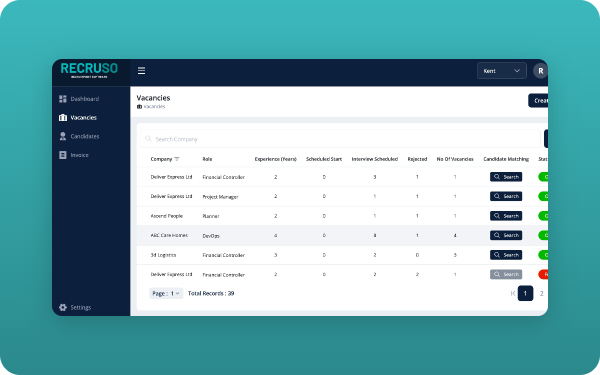Screen dimensions: 600x375
Task: Click green status badge for ABC Care Homes
Action: [543, 235]
